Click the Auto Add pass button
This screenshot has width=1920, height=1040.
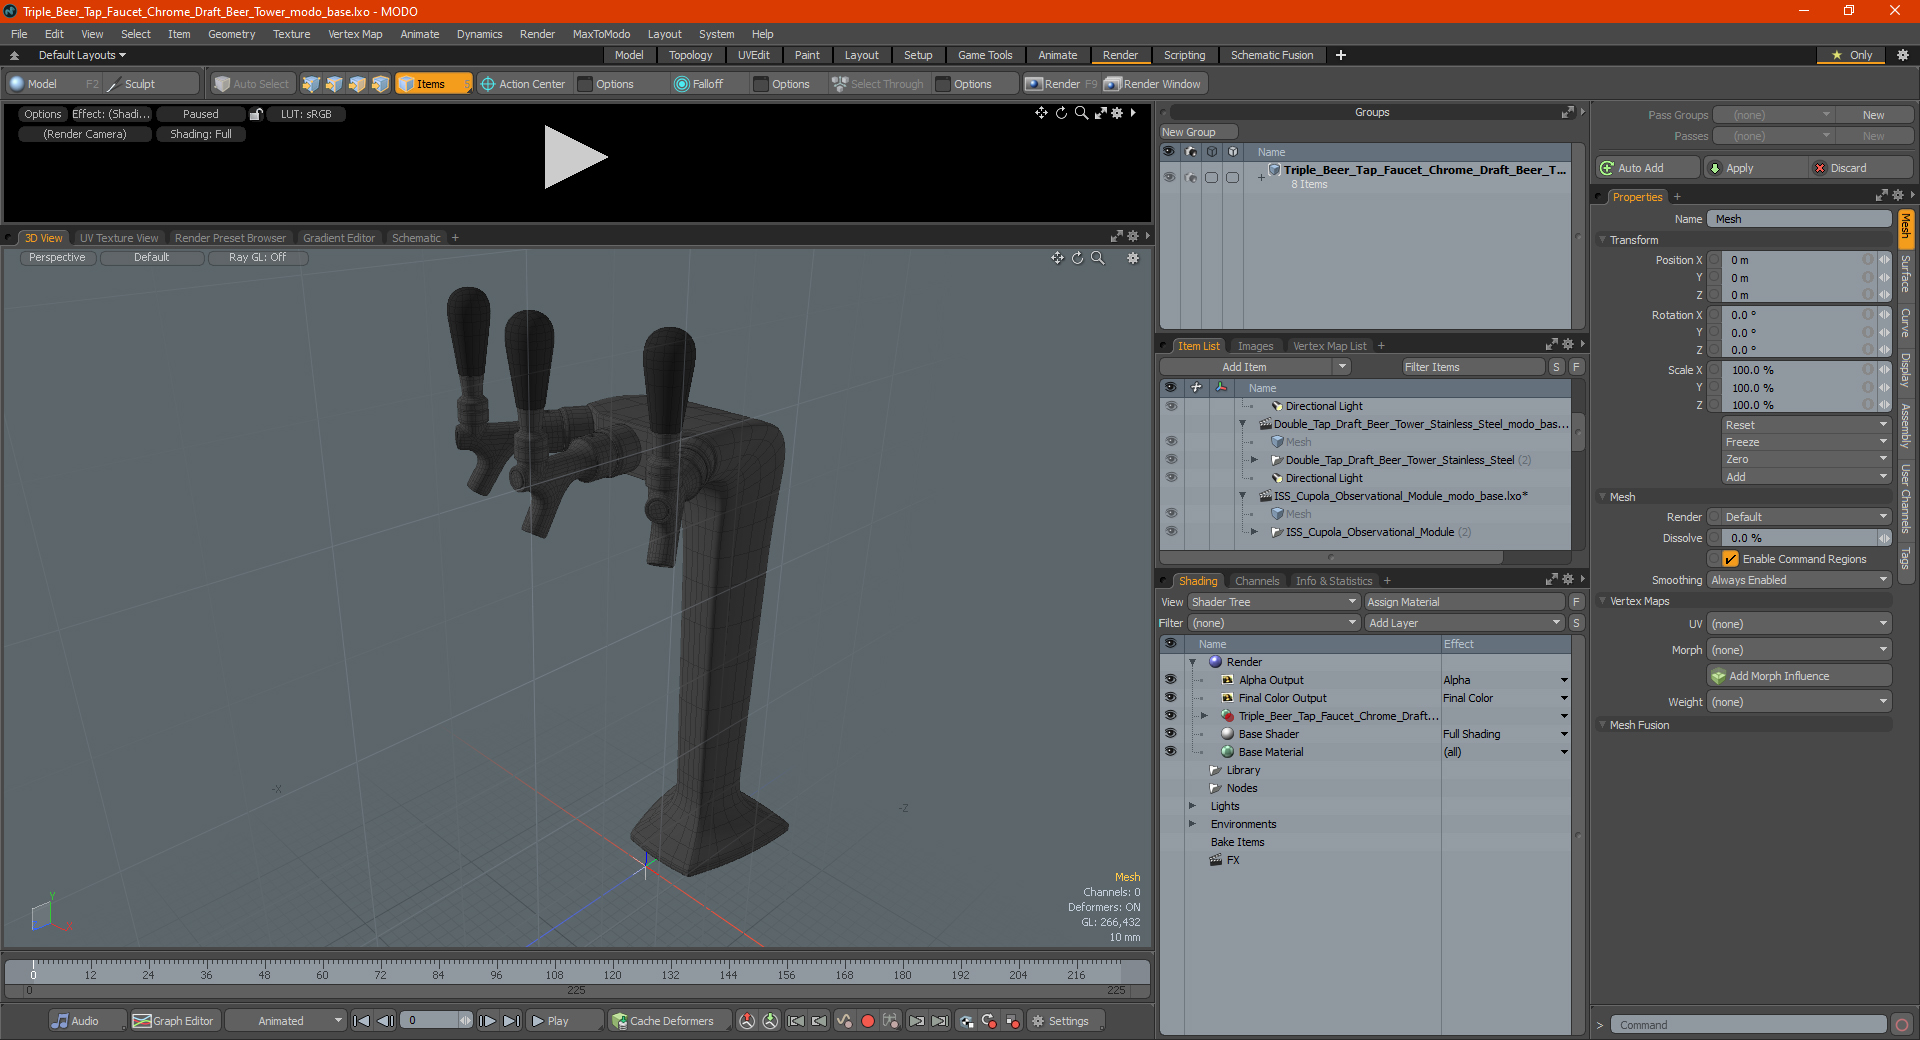pos(1647,168)
